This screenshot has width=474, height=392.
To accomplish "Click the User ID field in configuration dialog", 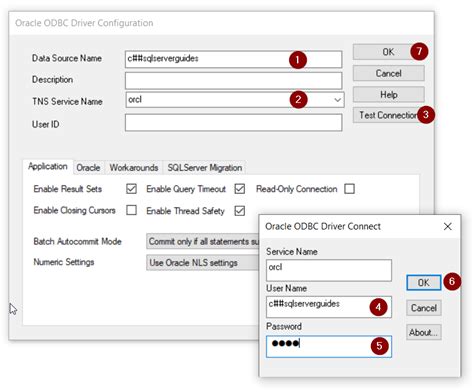I will pos(233,122).
